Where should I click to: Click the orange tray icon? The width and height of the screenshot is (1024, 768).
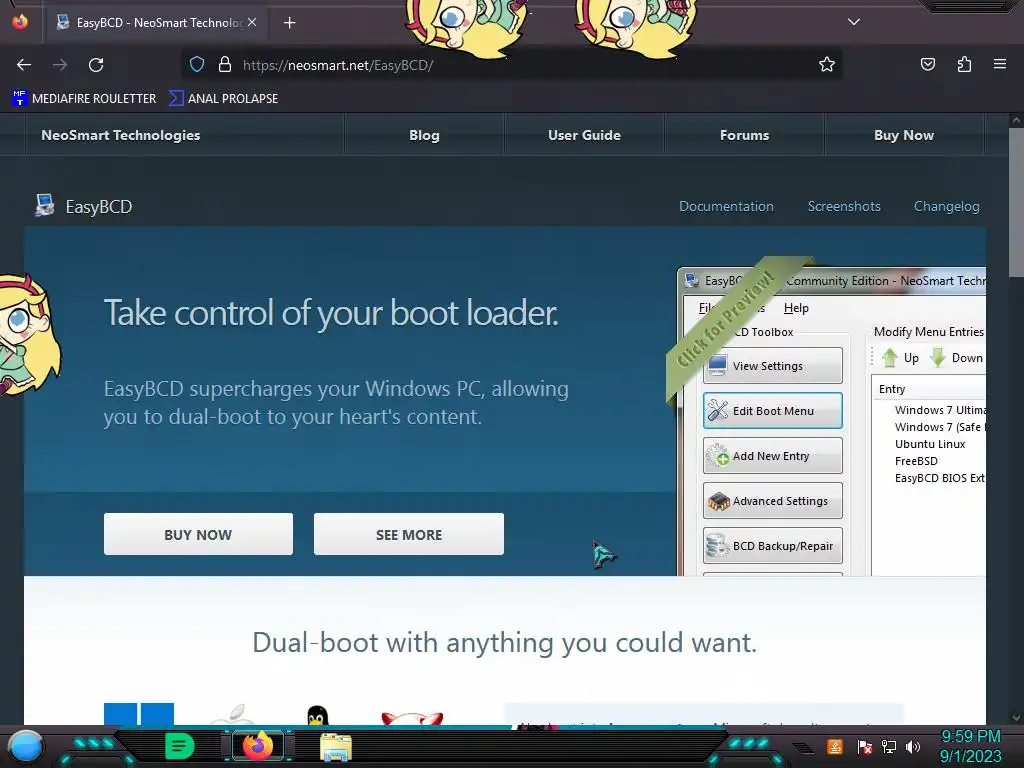click(x=835, y=746)
